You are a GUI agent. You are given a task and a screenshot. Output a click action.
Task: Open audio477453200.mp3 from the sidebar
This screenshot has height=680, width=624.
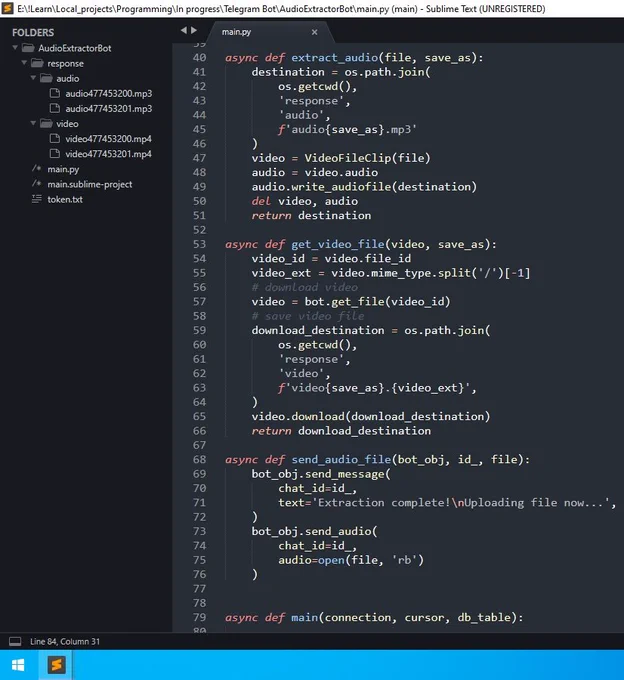point(108,94)
